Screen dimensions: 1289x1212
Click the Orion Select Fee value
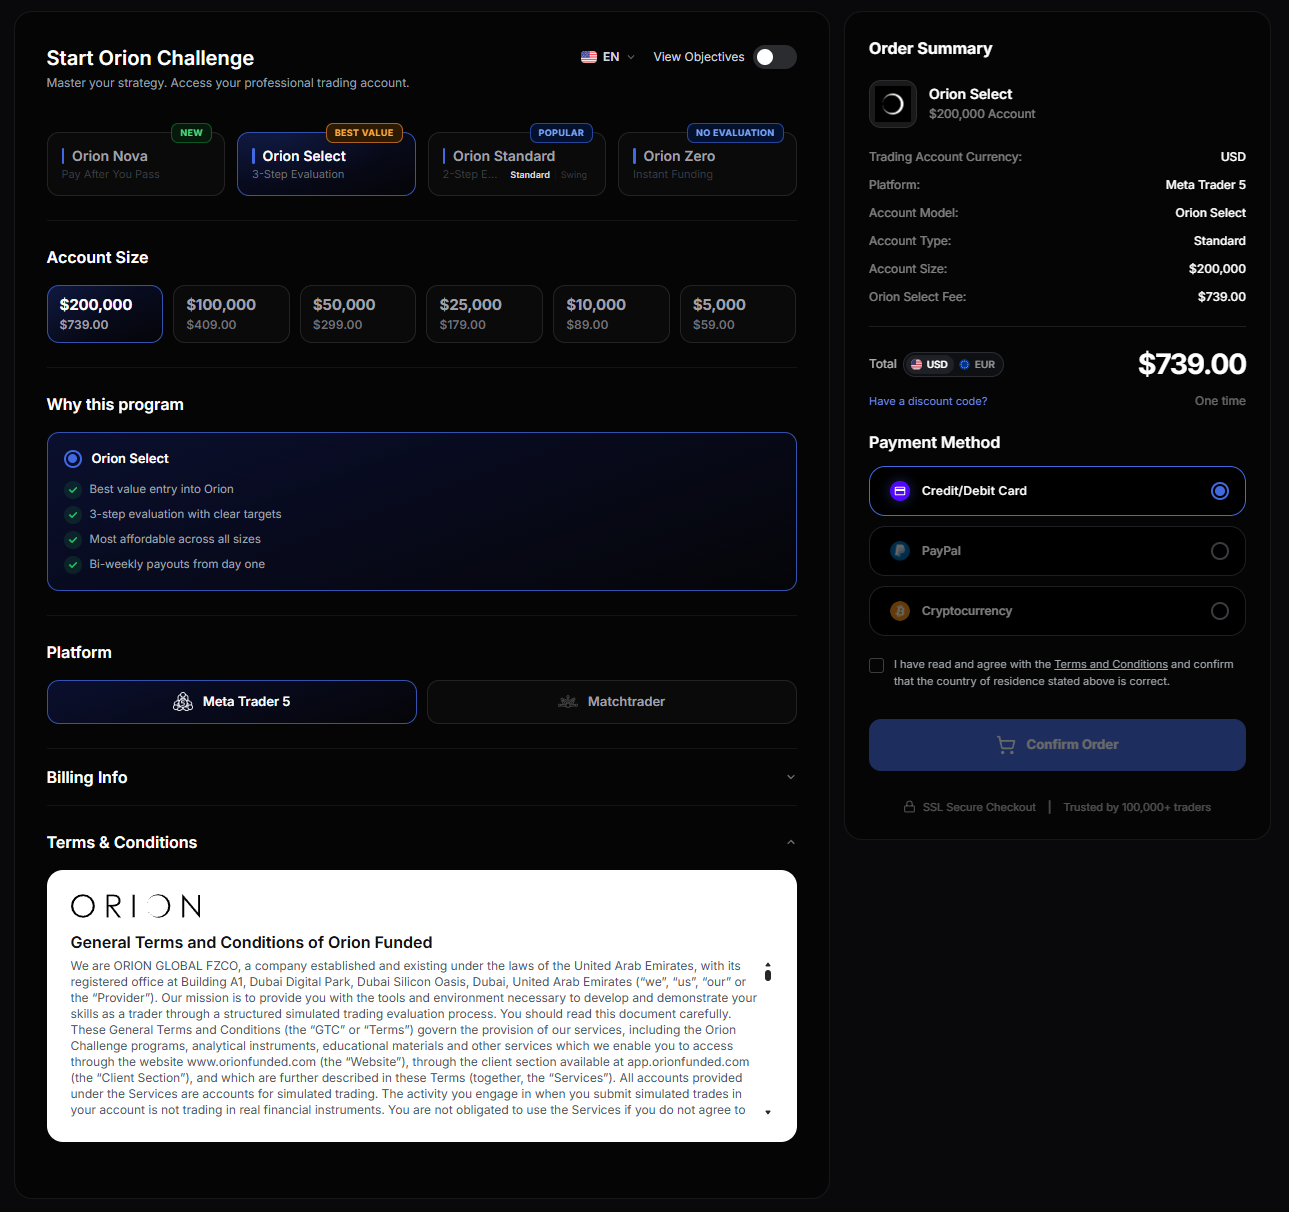[x=1222, y=297]
